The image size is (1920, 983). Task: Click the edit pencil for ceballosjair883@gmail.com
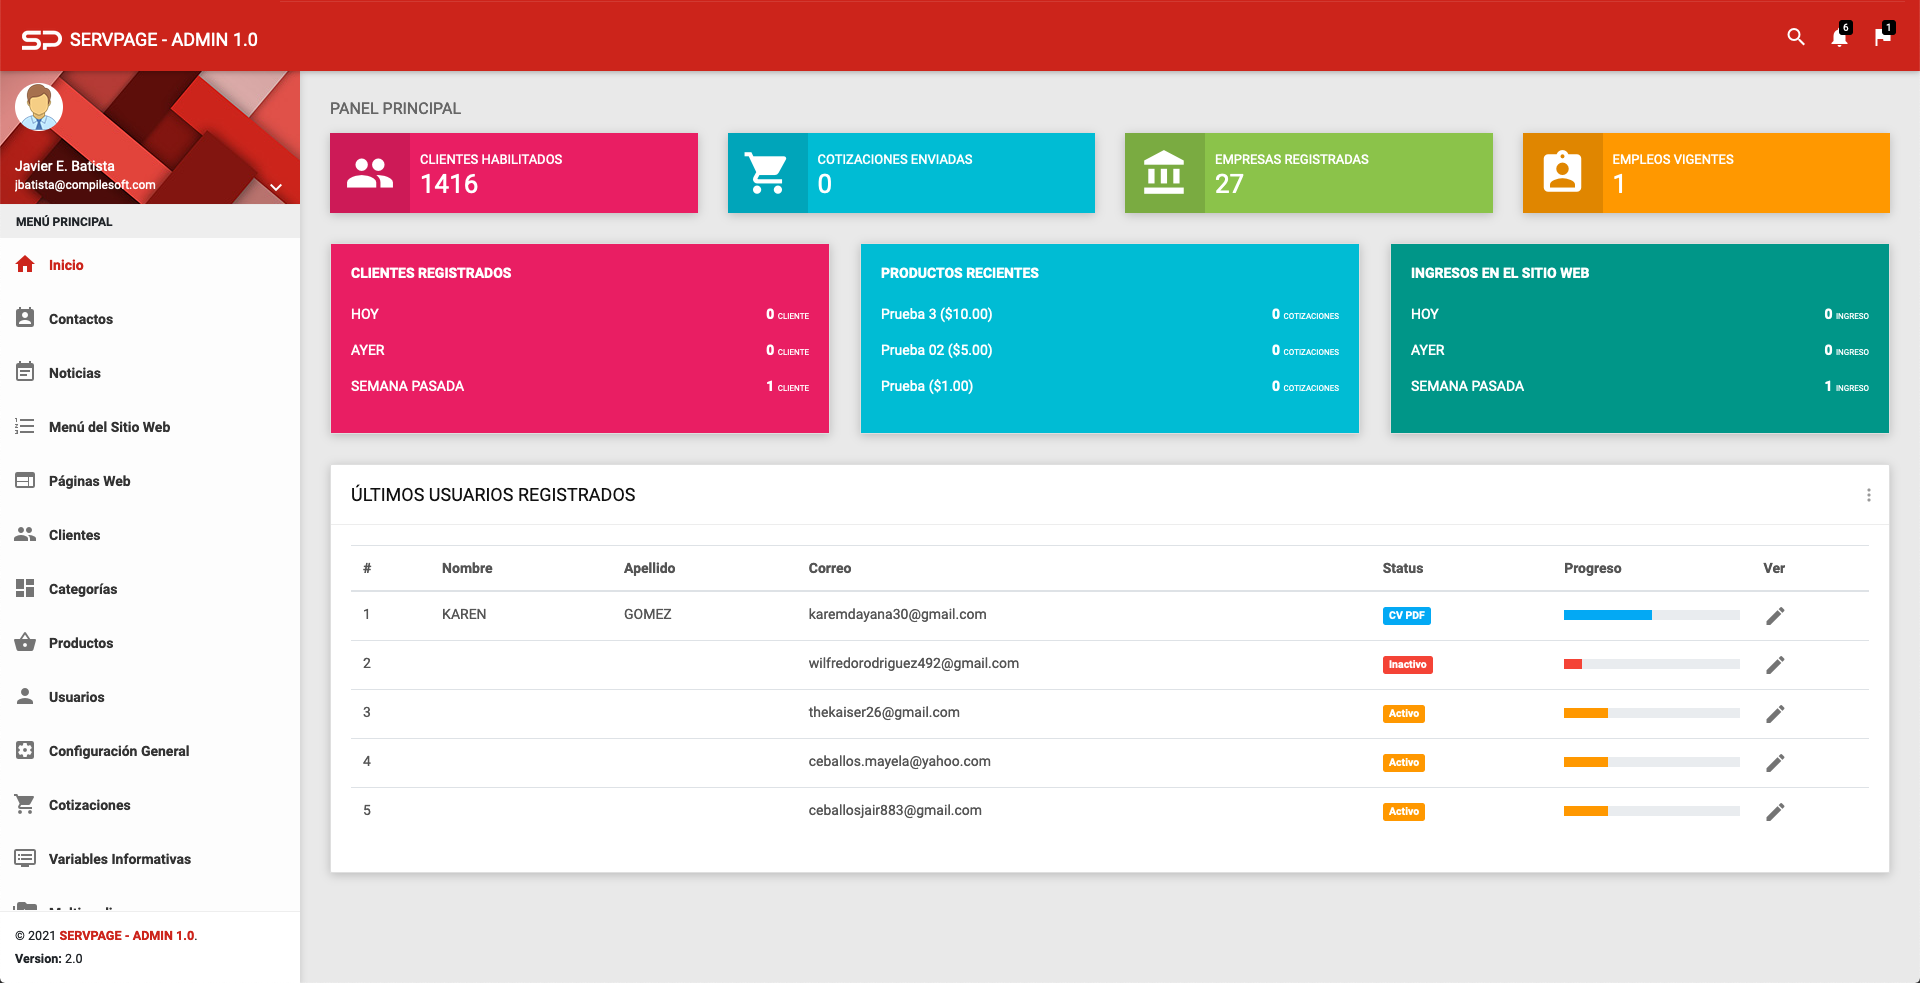click(x=1775, y=812)
